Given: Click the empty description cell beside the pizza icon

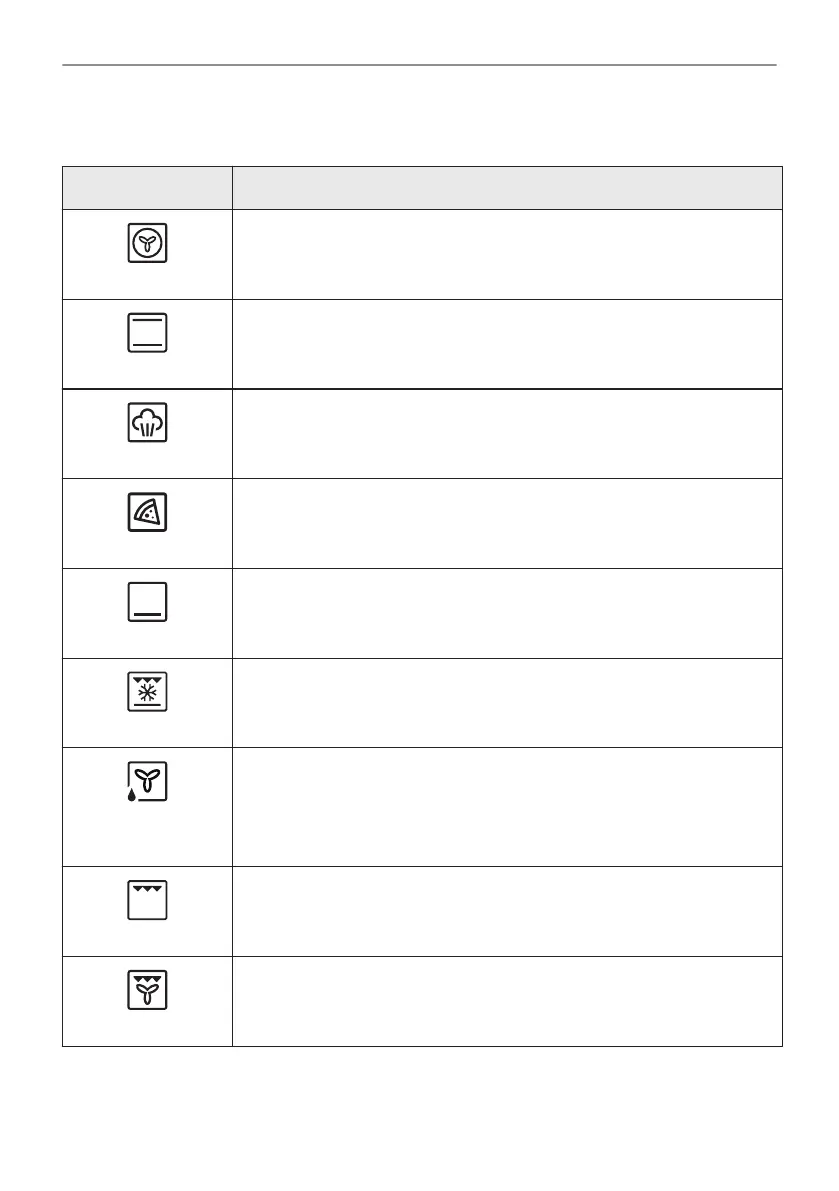Looking at the screenshot, I should [x=507, y=524].
